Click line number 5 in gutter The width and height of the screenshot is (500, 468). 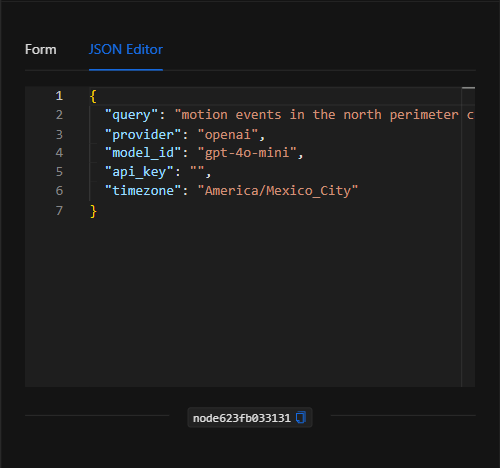(59, 172)
